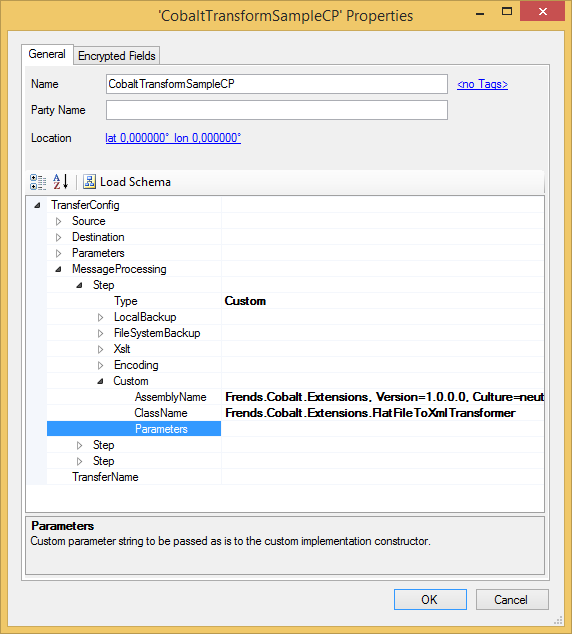The image size is (572, 634).
Task: Confirm with the OK button
Action: 430,600
